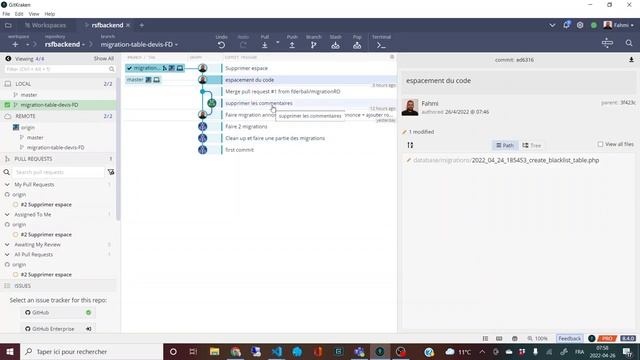
Task: Select the GitHub issue tracker button
Action: tap(58, 312)
